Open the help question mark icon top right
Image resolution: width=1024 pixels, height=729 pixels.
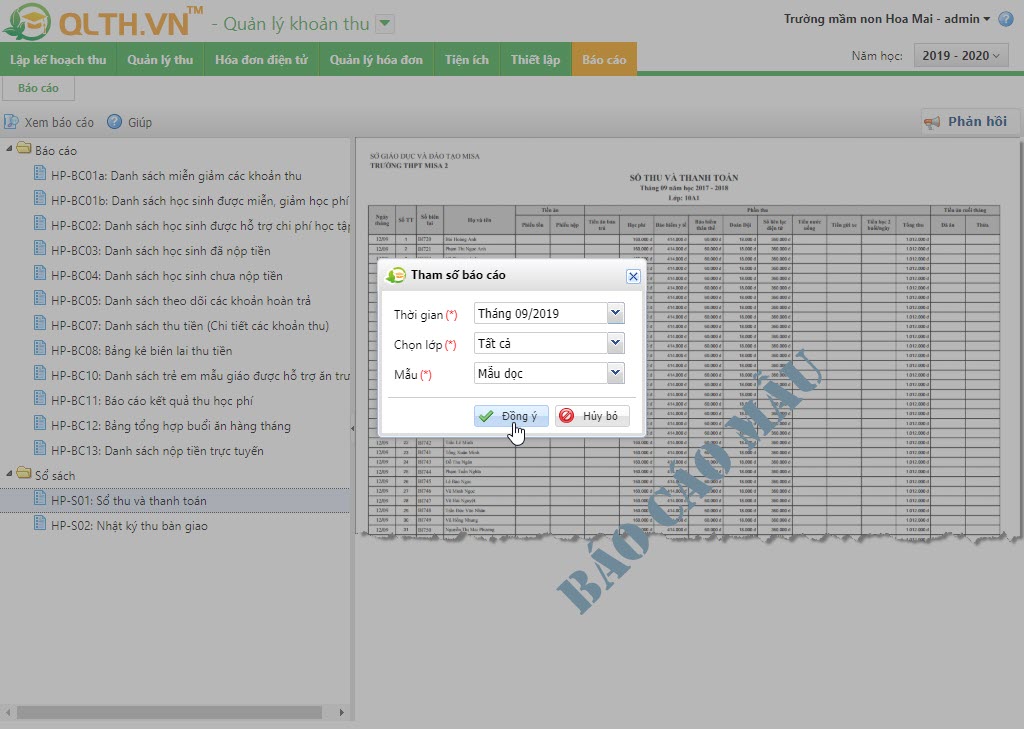point(1006,19)
